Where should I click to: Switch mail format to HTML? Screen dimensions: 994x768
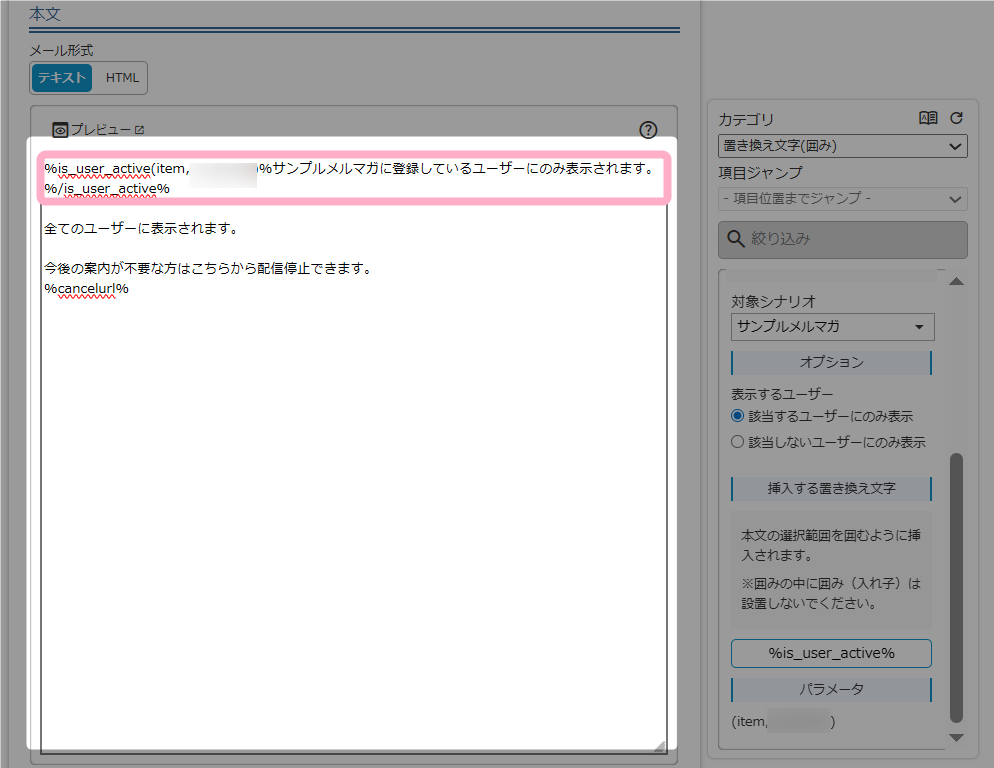point(122,78)
